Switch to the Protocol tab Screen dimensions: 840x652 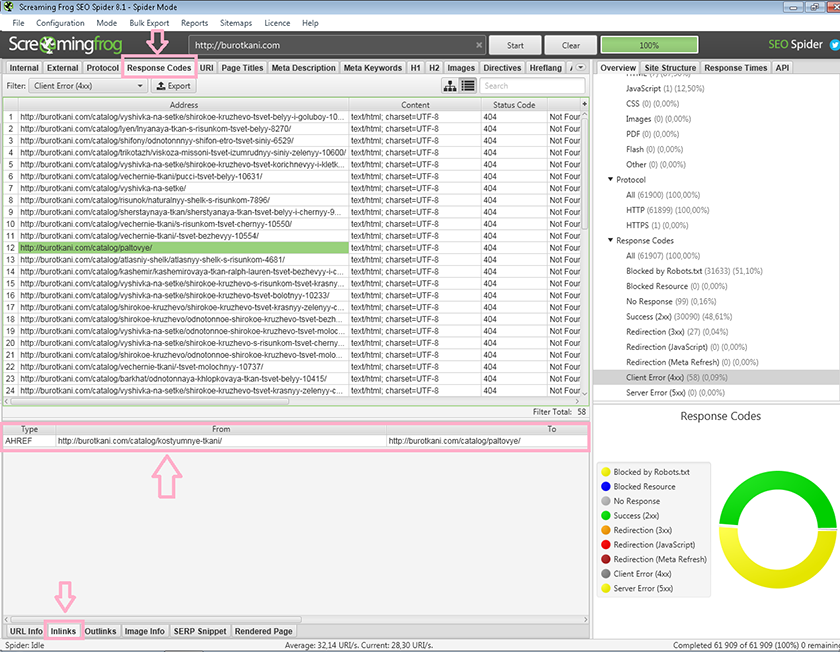tap(102, 68)
